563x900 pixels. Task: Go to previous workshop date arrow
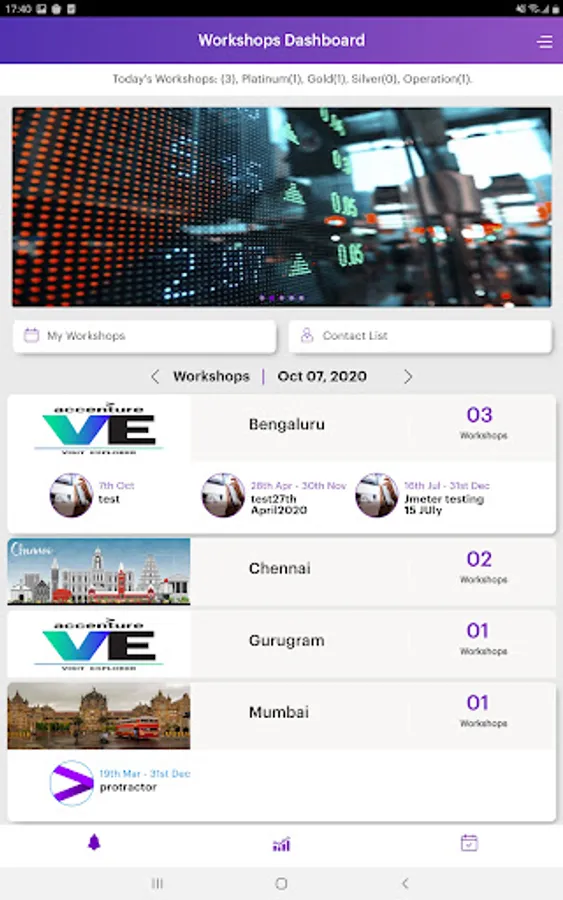pos(155,377)
